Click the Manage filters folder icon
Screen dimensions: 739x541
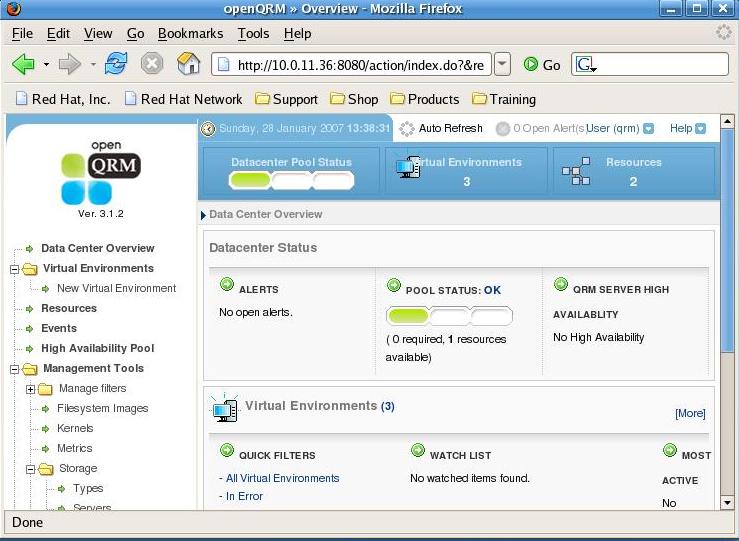coord(45,389)
